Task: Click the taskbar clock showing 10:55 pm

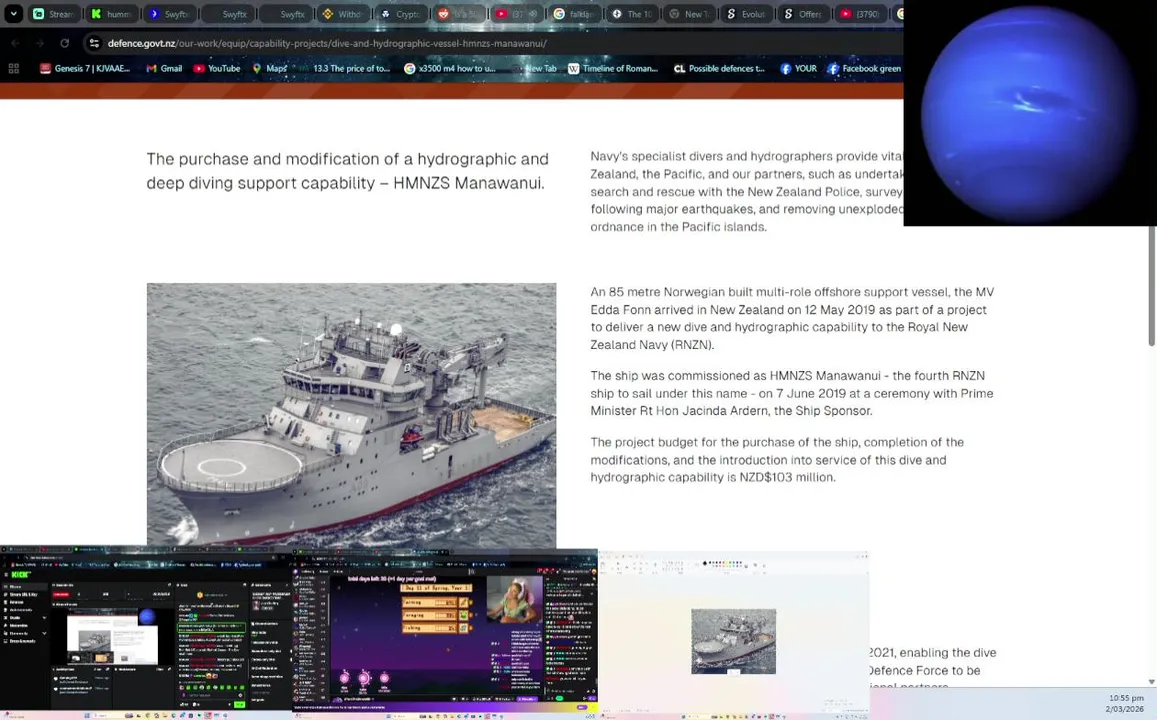Action: pos(1125,703)
